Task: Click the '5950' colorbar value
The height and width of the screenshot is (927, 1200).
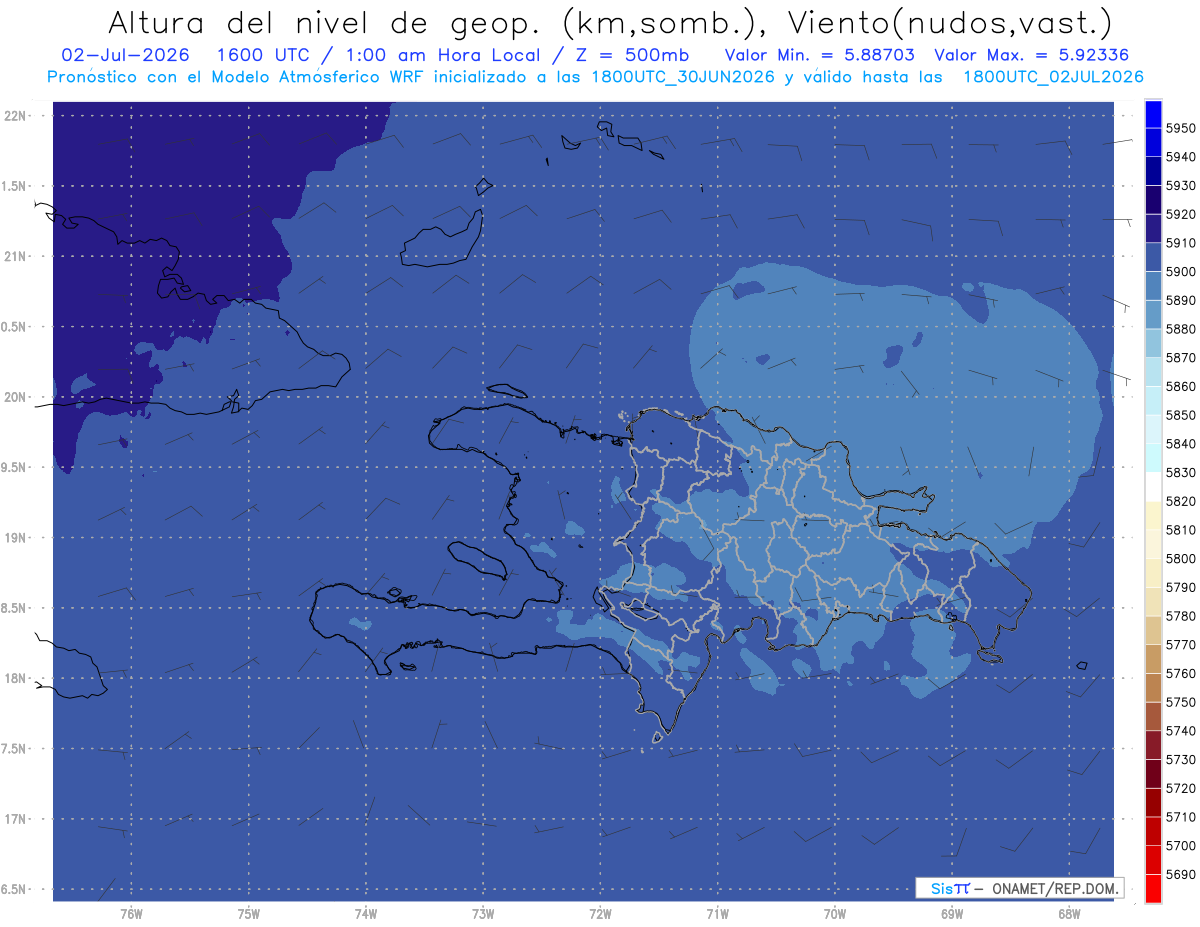Action: tap(1181, 128)
